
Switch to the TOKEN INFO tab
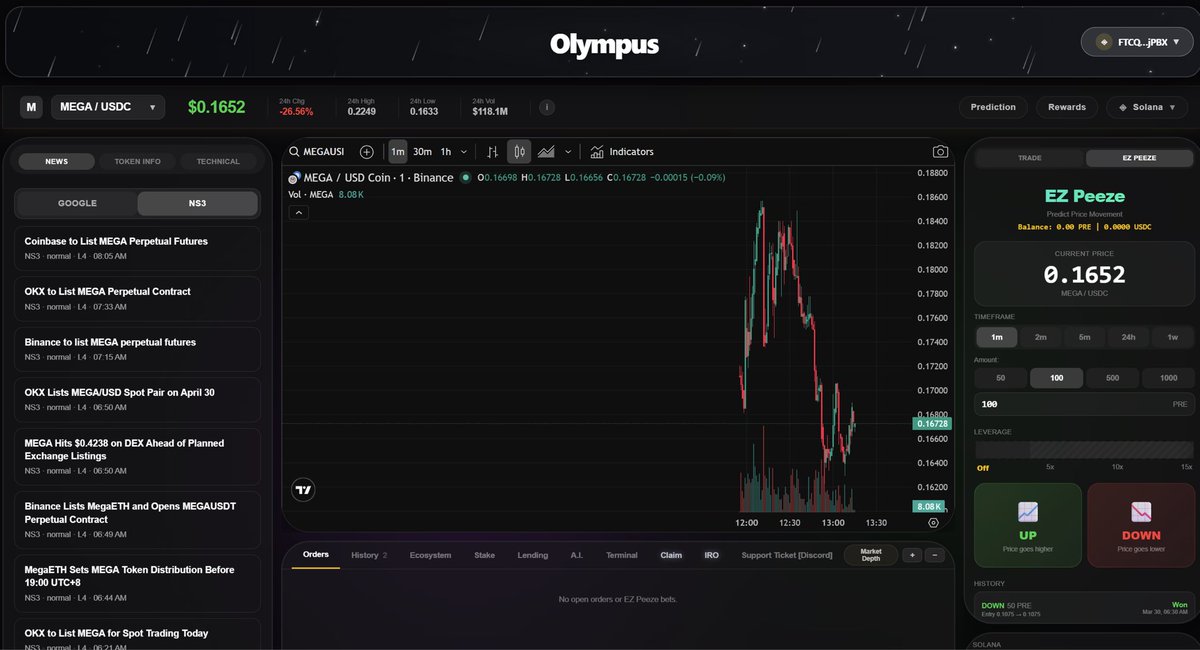[x=137, y=161]
